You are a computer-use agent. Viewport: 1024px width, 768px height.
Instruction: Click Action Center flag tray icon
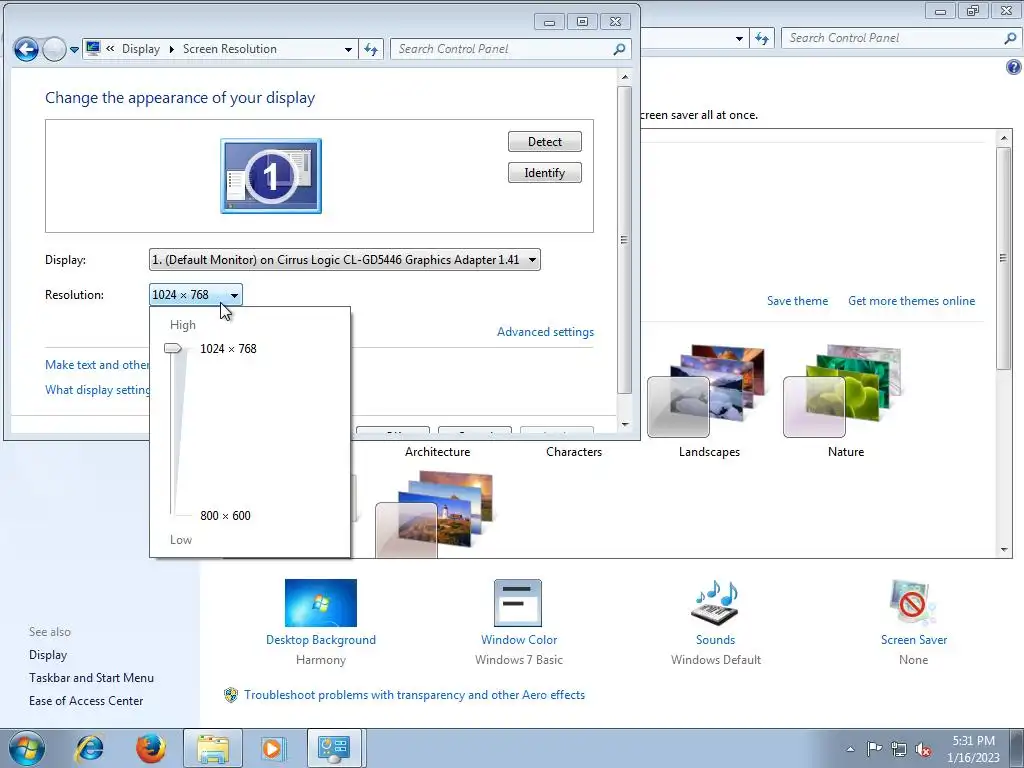coord(874,749)
